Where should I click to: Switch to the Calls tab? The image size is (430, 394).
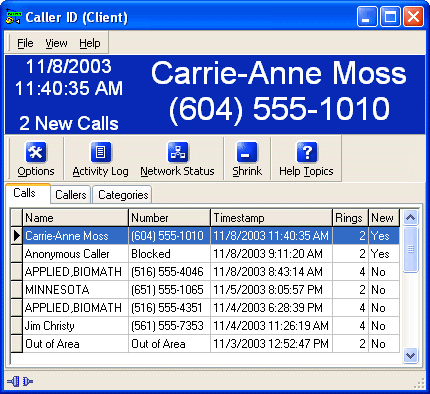(x=28, y=193)
